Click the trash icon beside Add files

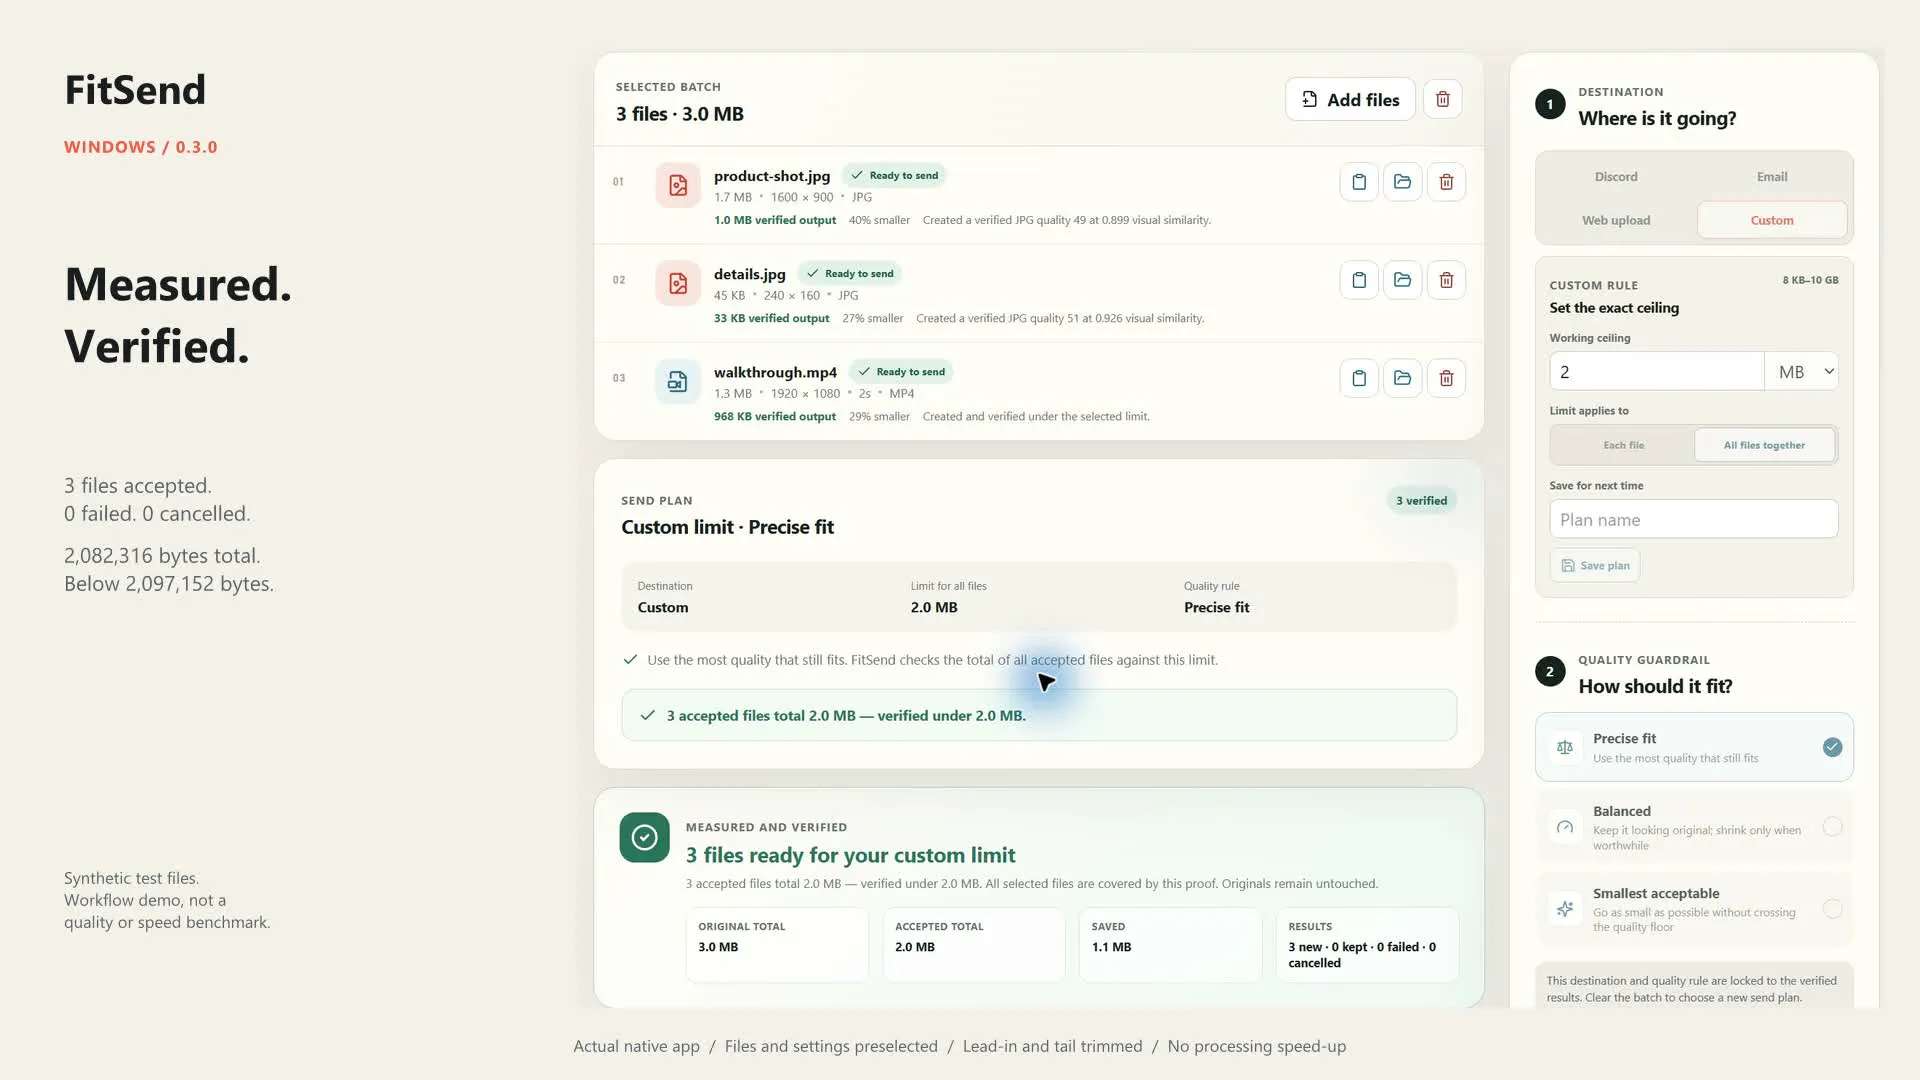pos(1442,99)
